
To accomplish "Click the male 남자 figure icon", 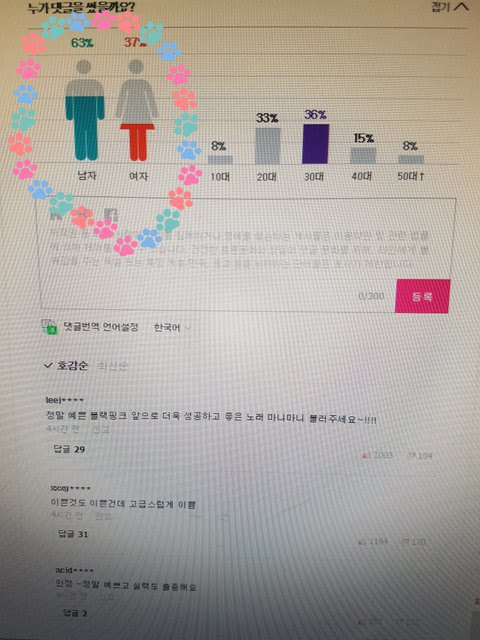I will click(85, 110).
